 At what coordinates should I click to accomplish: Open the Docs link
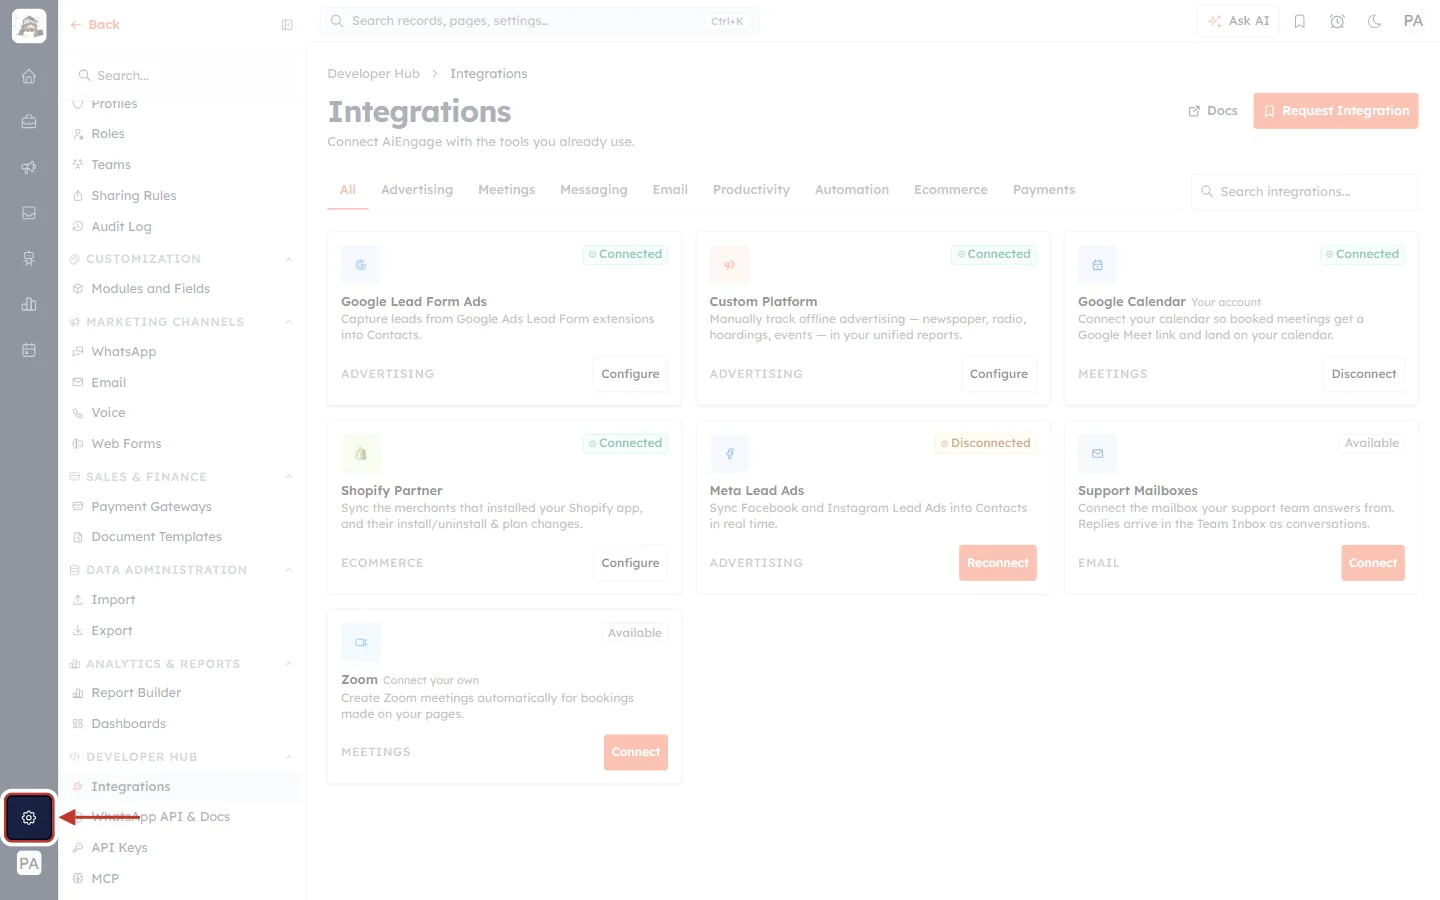(x=1213, y=111)
